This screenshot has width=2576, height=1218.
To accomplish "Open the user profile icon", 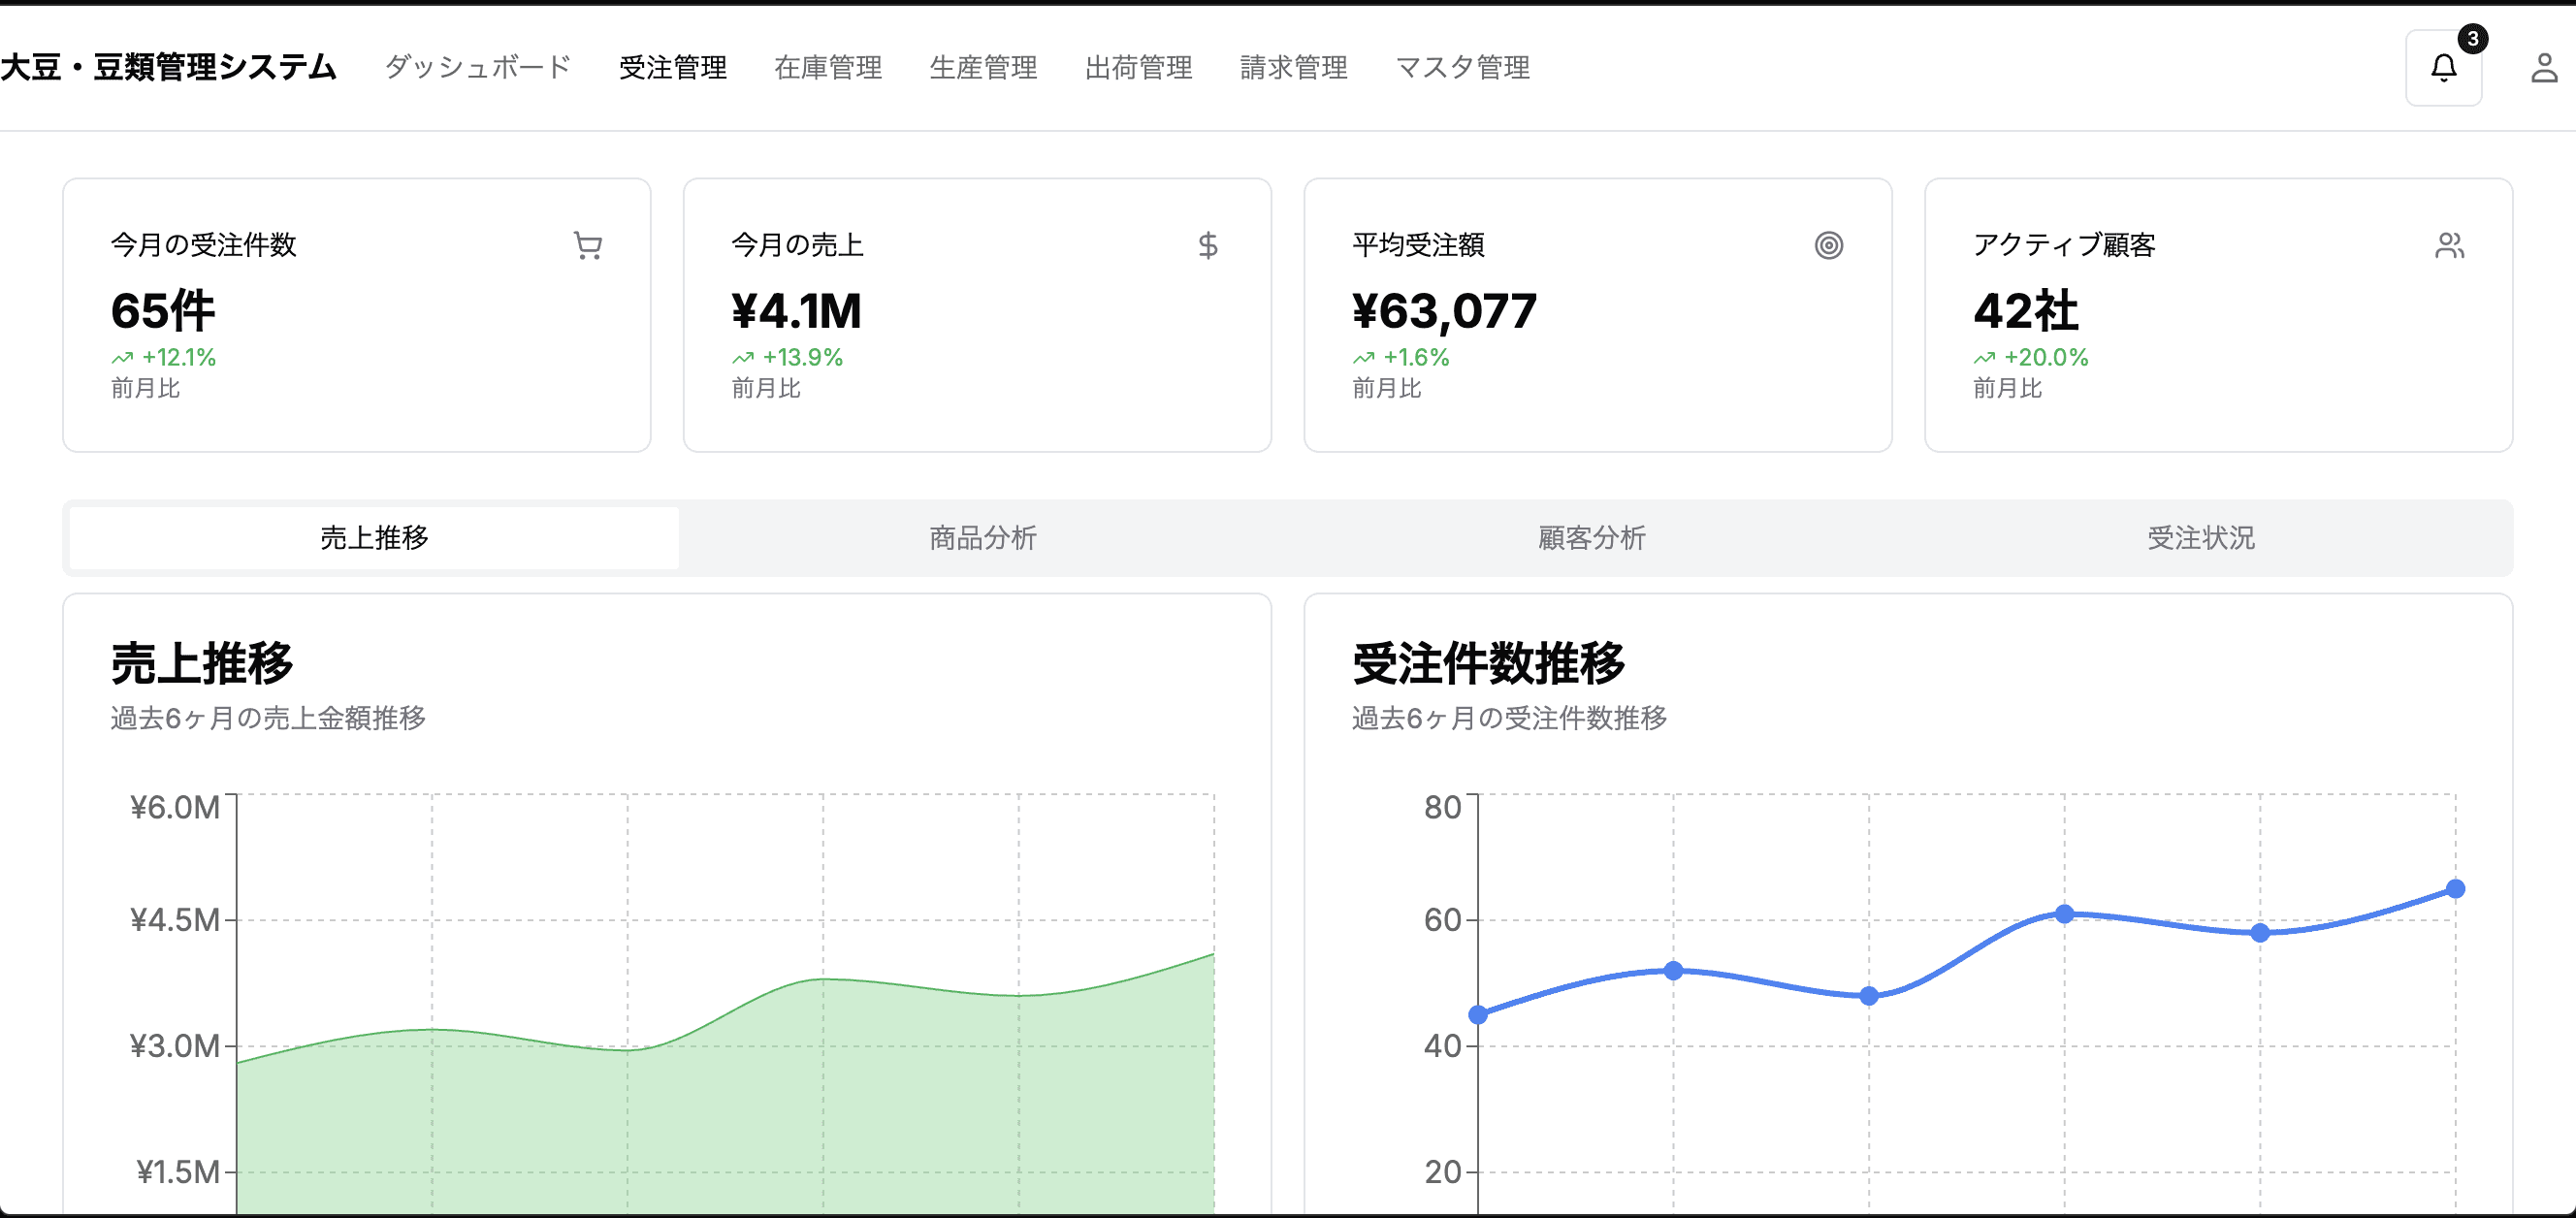I will coord(2544,68).
